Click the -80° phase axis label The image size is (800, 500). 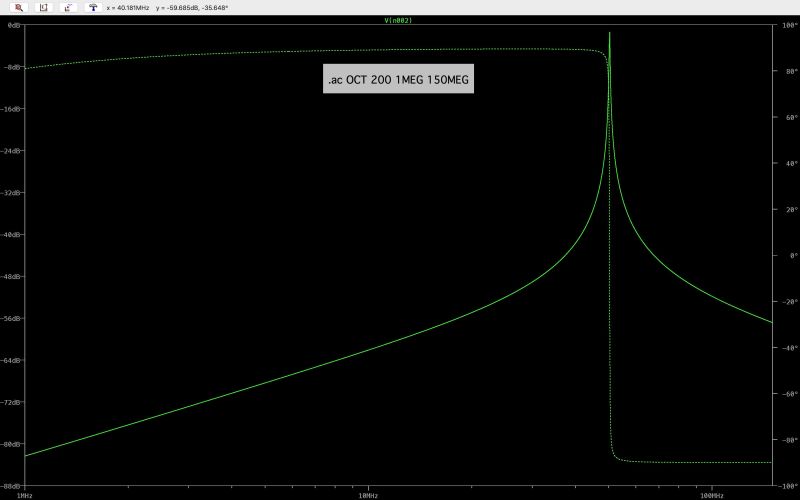[x=788, y=439]
